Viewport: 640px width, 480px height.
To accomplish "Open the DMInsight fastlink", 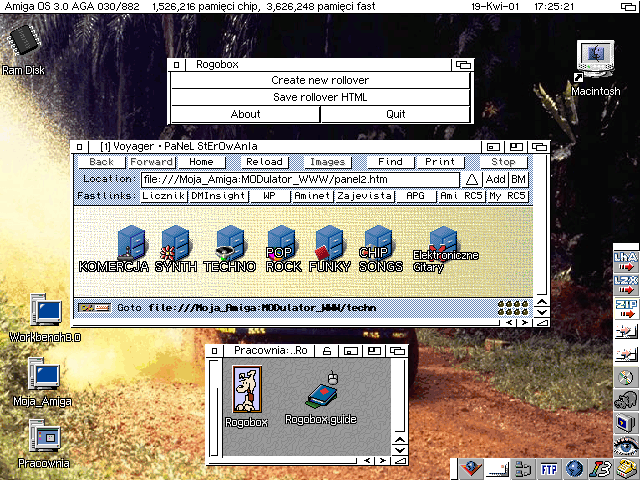I will pos(218,196).
